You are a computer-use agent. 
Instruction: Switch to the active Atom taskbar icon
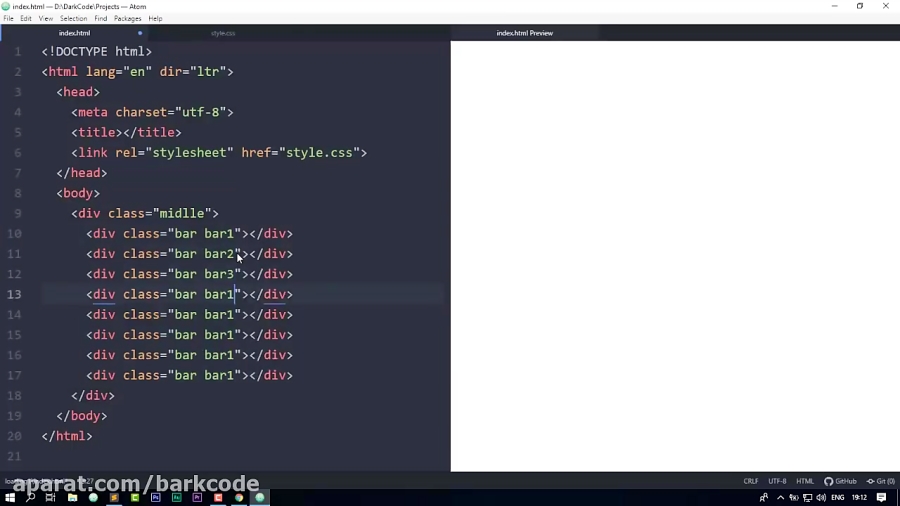point(260,497)
